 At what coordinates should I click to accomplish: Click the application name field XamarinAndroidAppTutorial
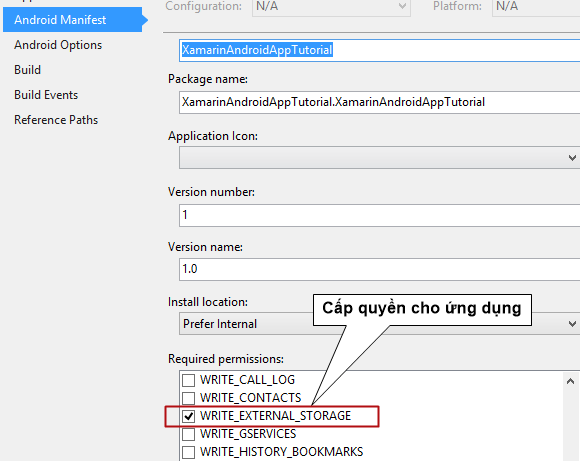pos(380,50)
